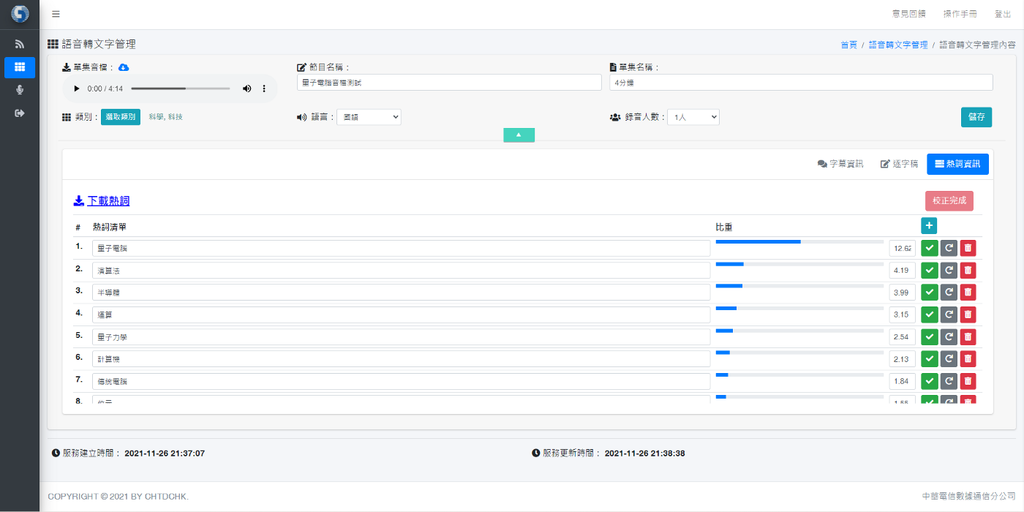Click the weight value 3.15
This screenshot has width=1024, height=512.
(x=902, y=315)
